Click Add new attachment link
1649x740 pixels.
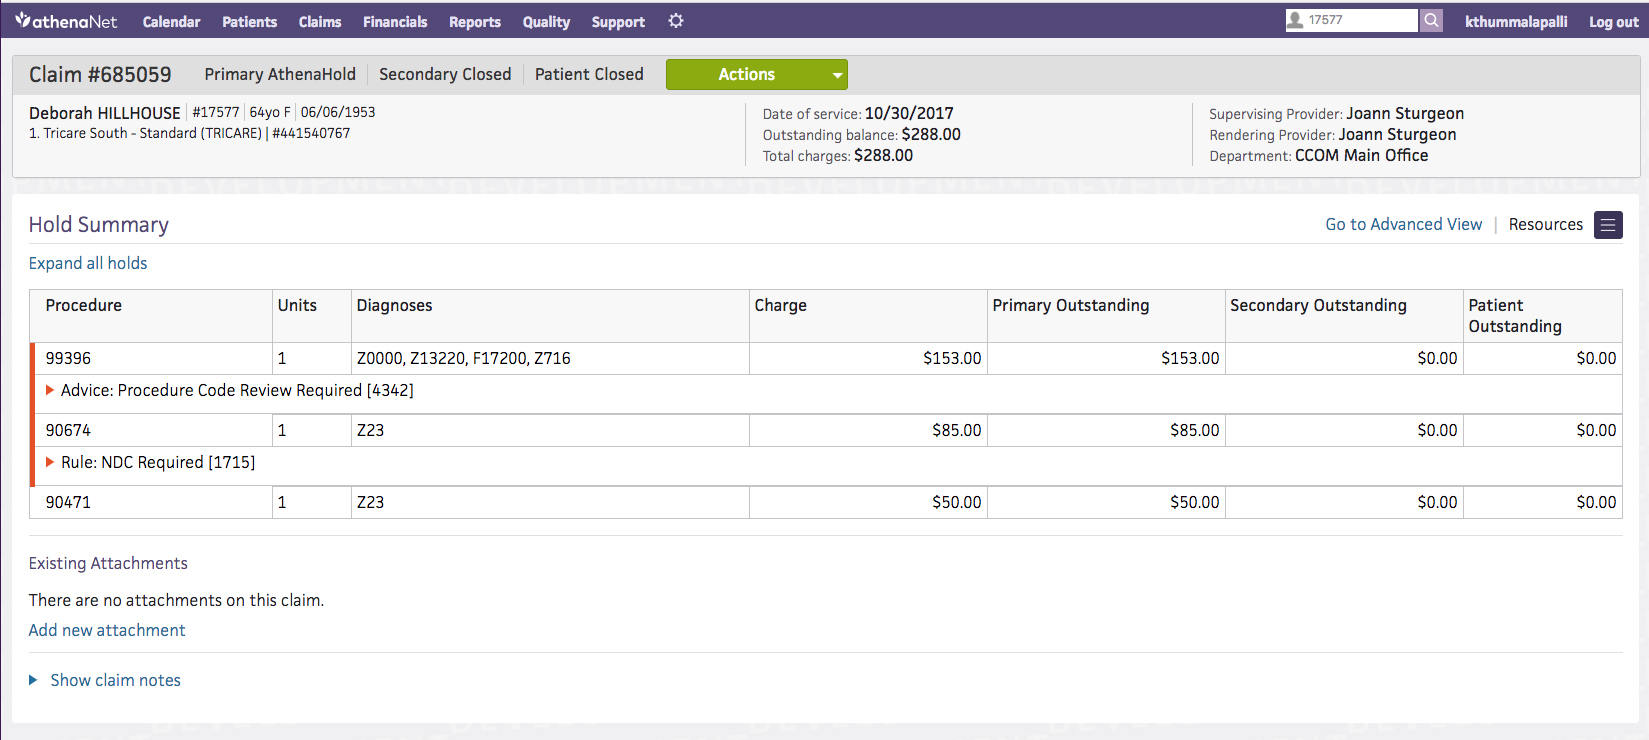coord(107,630)
